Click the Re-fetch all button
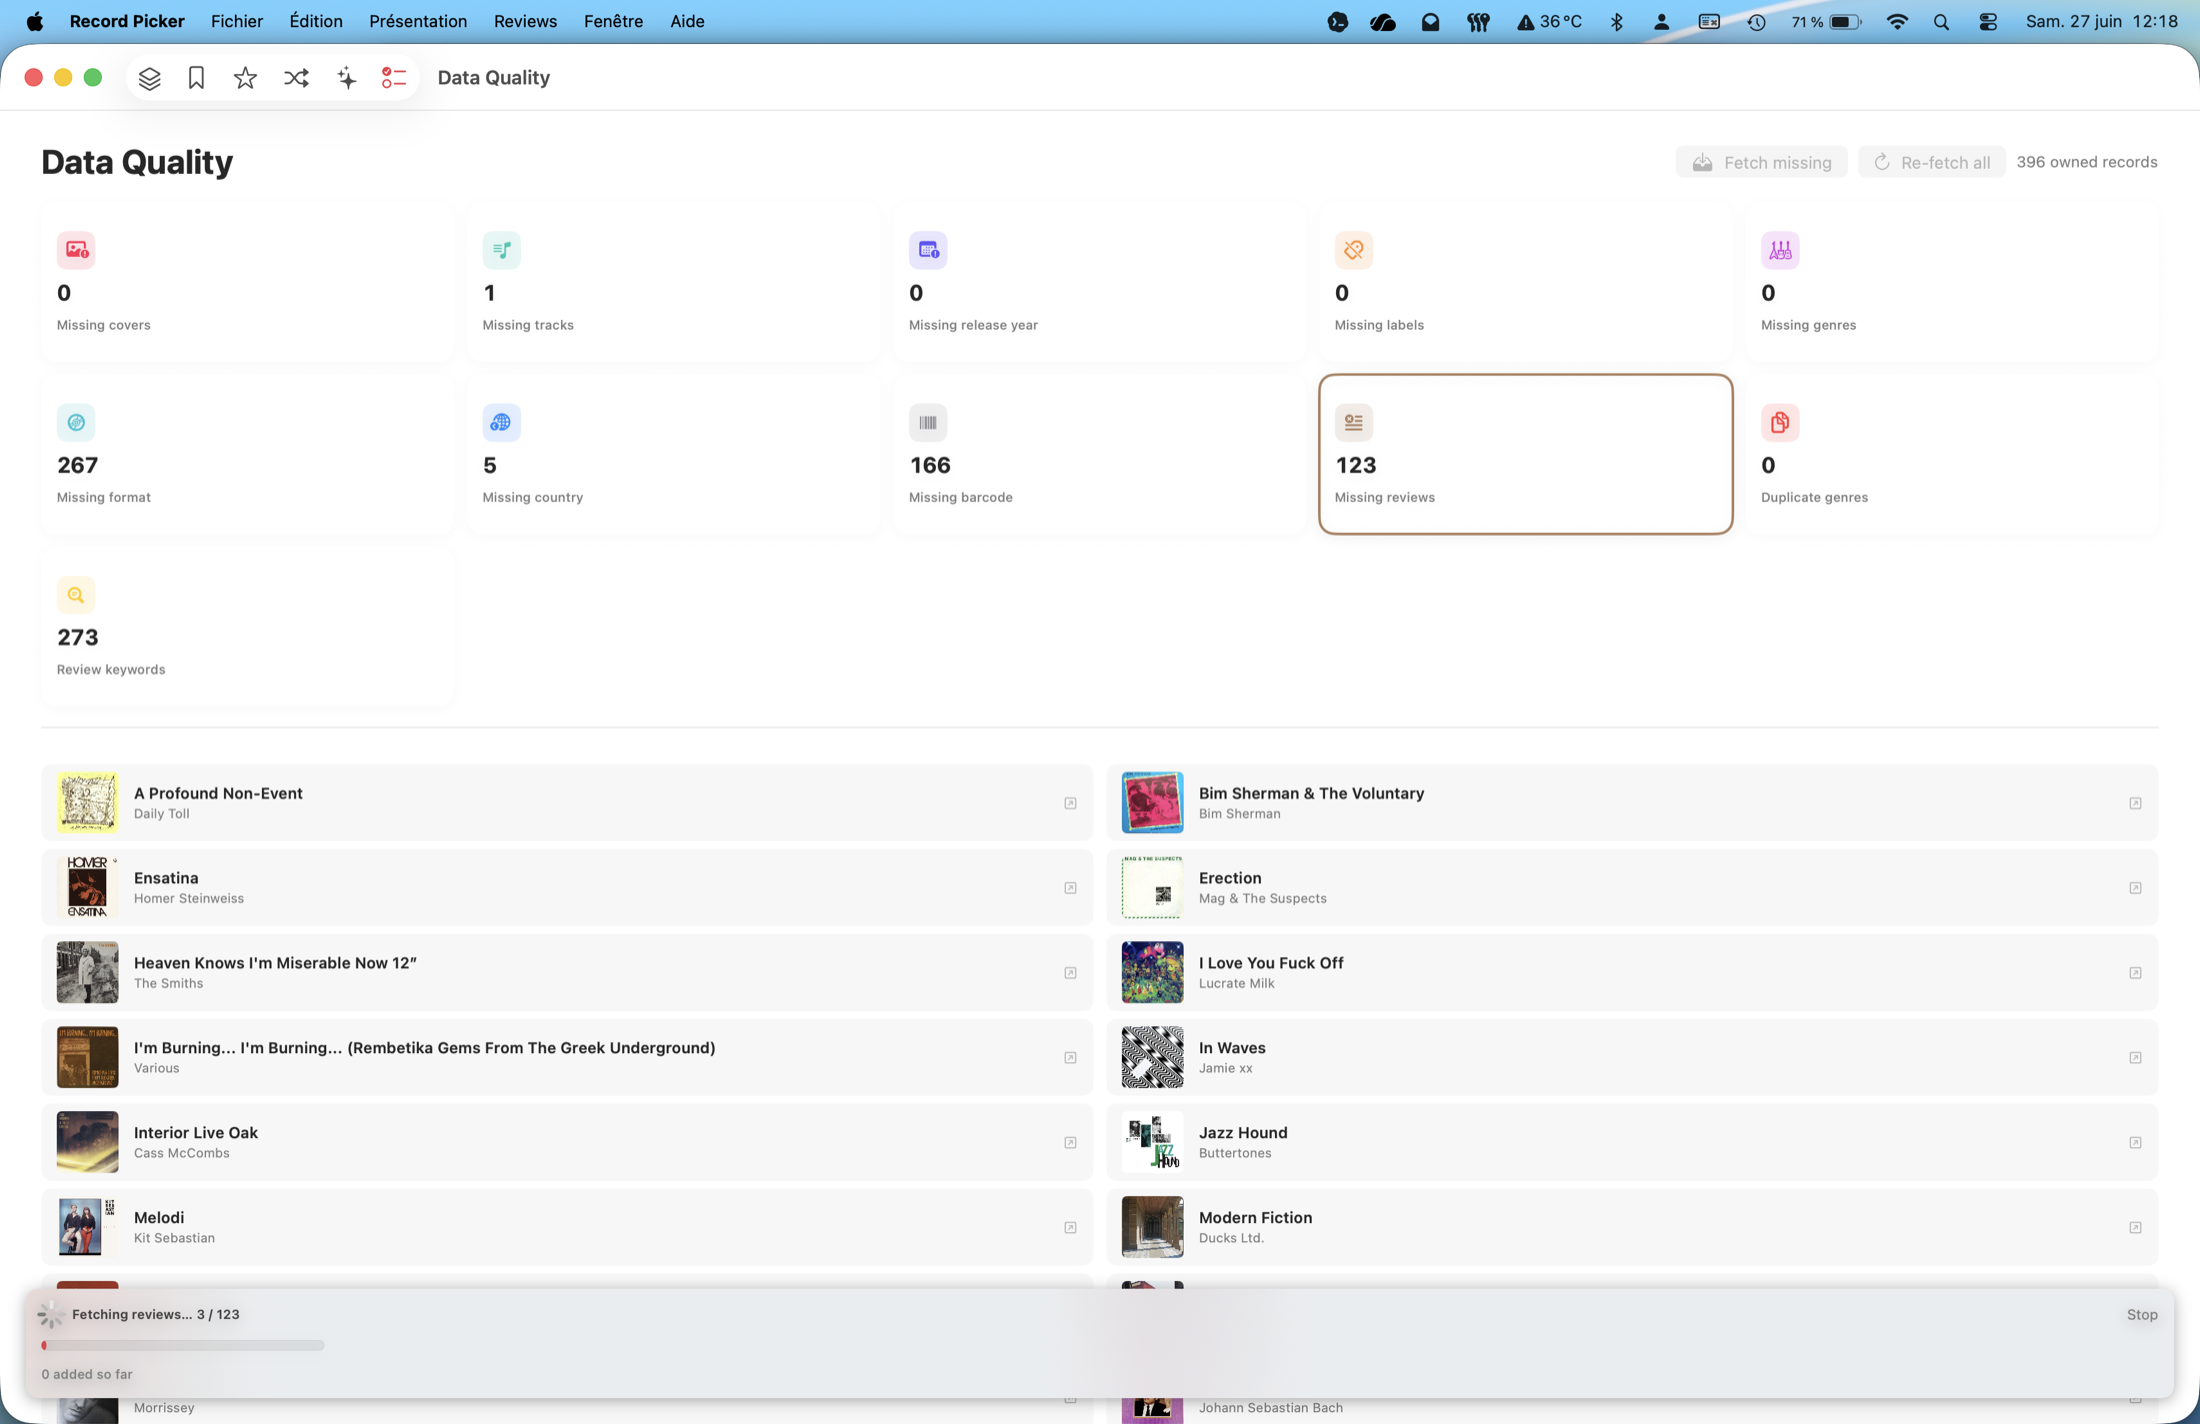2200x1424 pixels. click(1931, 162)
